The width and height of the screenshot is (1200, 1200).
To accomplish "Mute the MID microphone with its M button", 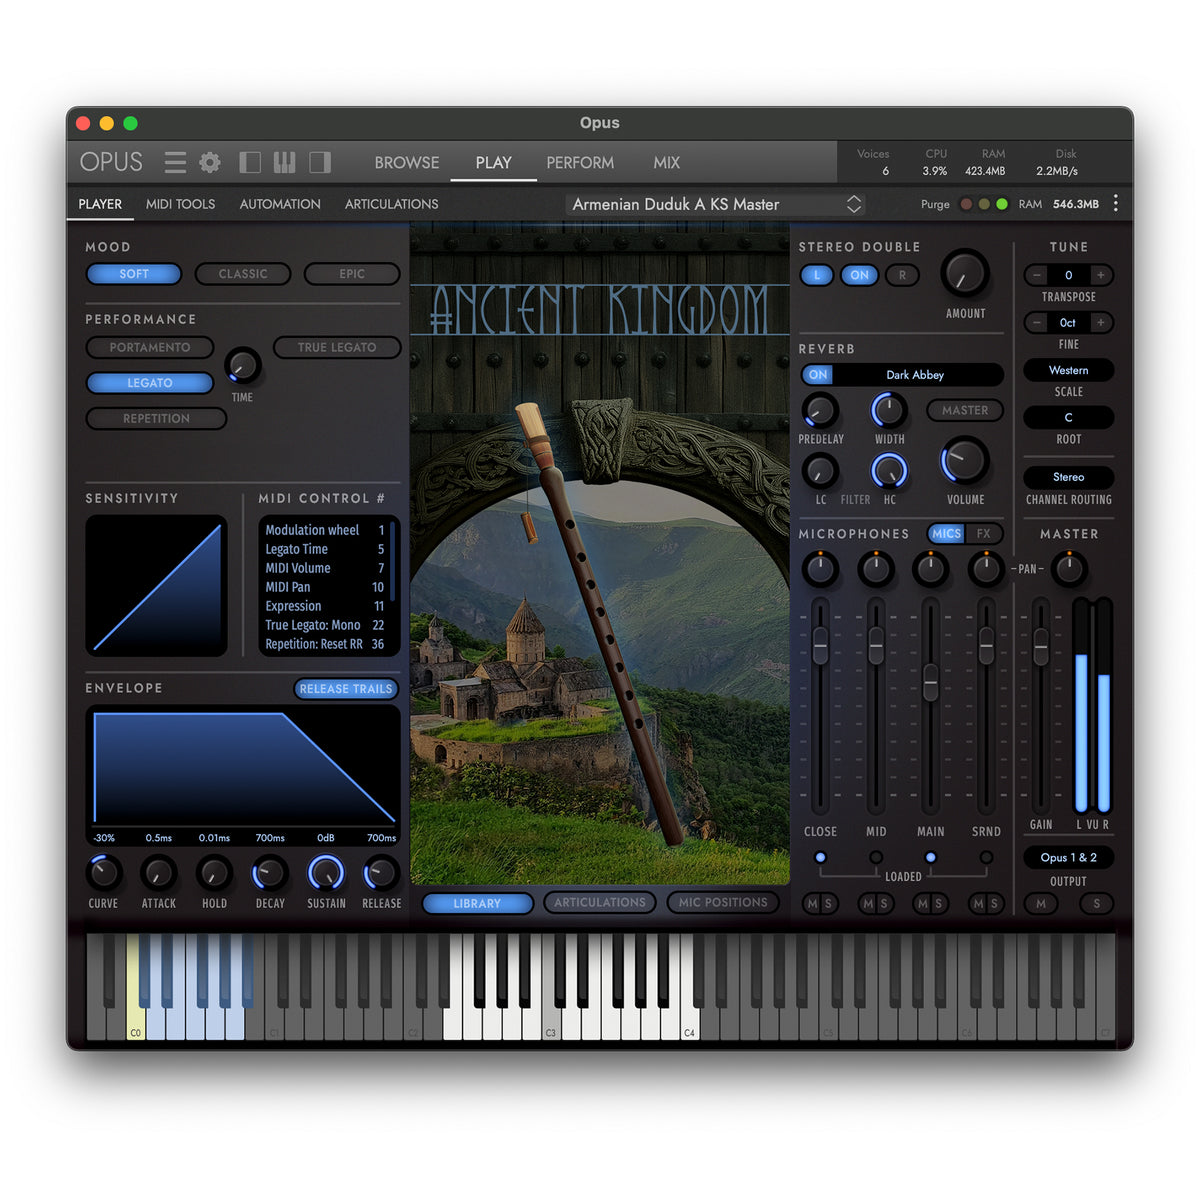I will tap(868, 904).
